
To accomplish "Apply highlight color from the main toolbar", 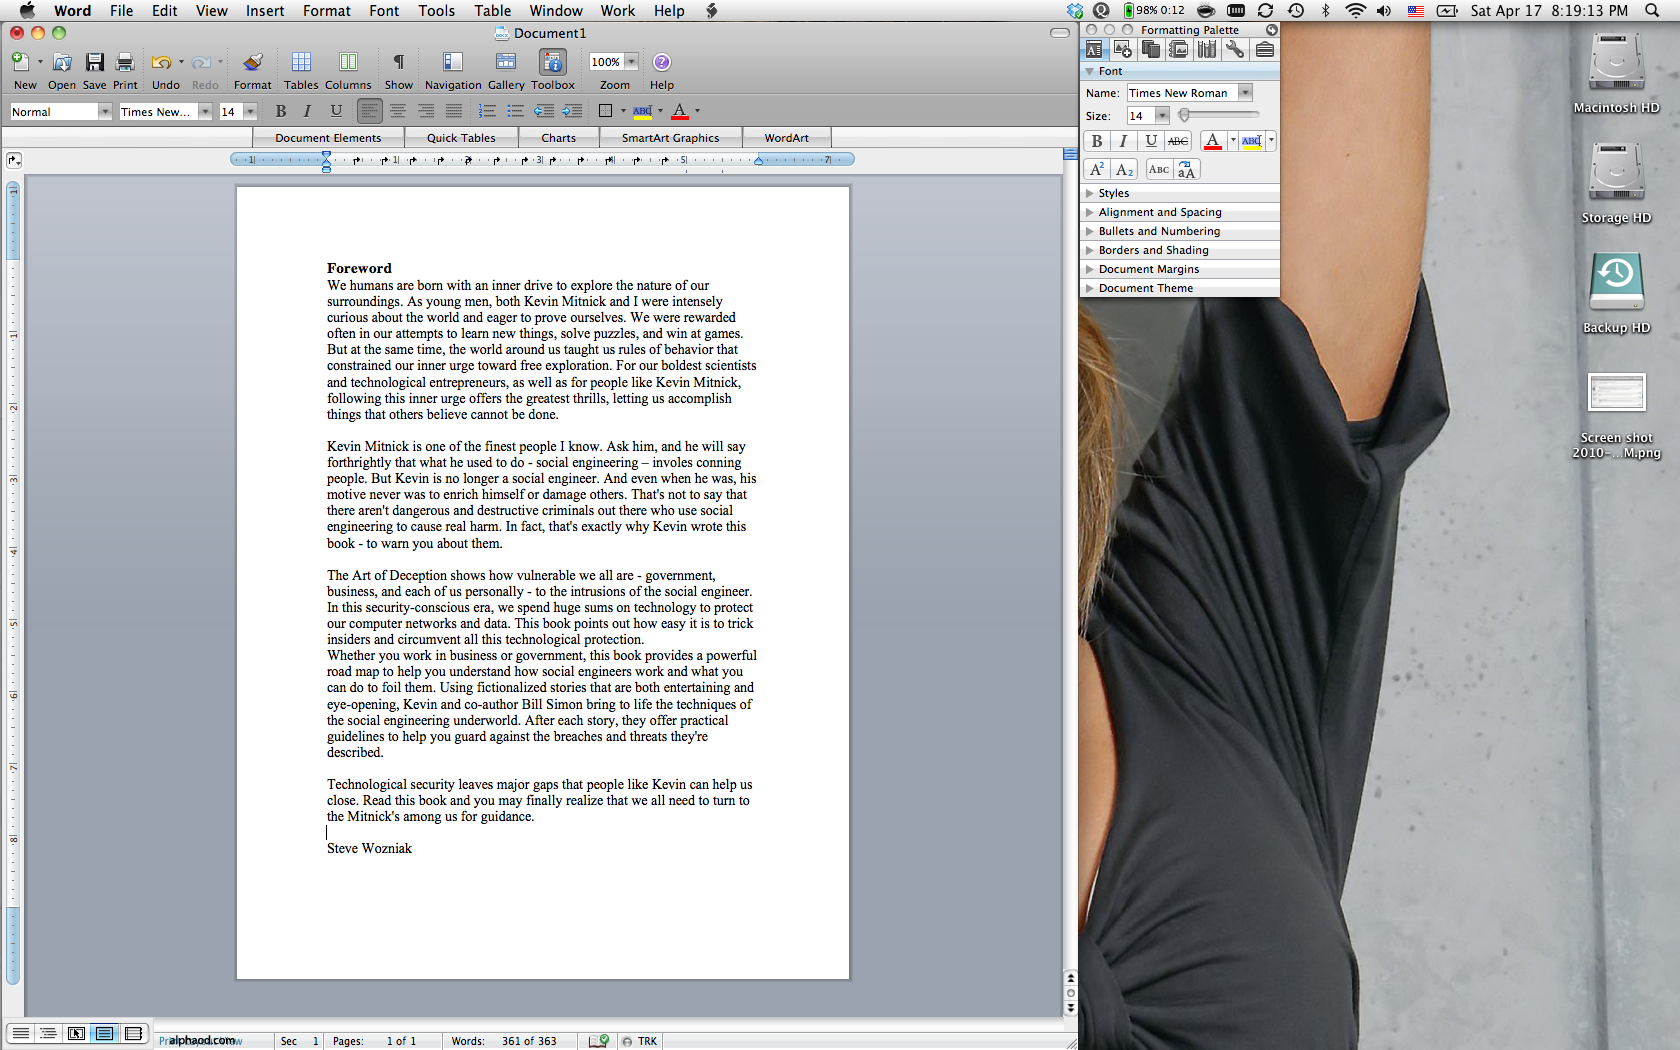I will 642,111.
